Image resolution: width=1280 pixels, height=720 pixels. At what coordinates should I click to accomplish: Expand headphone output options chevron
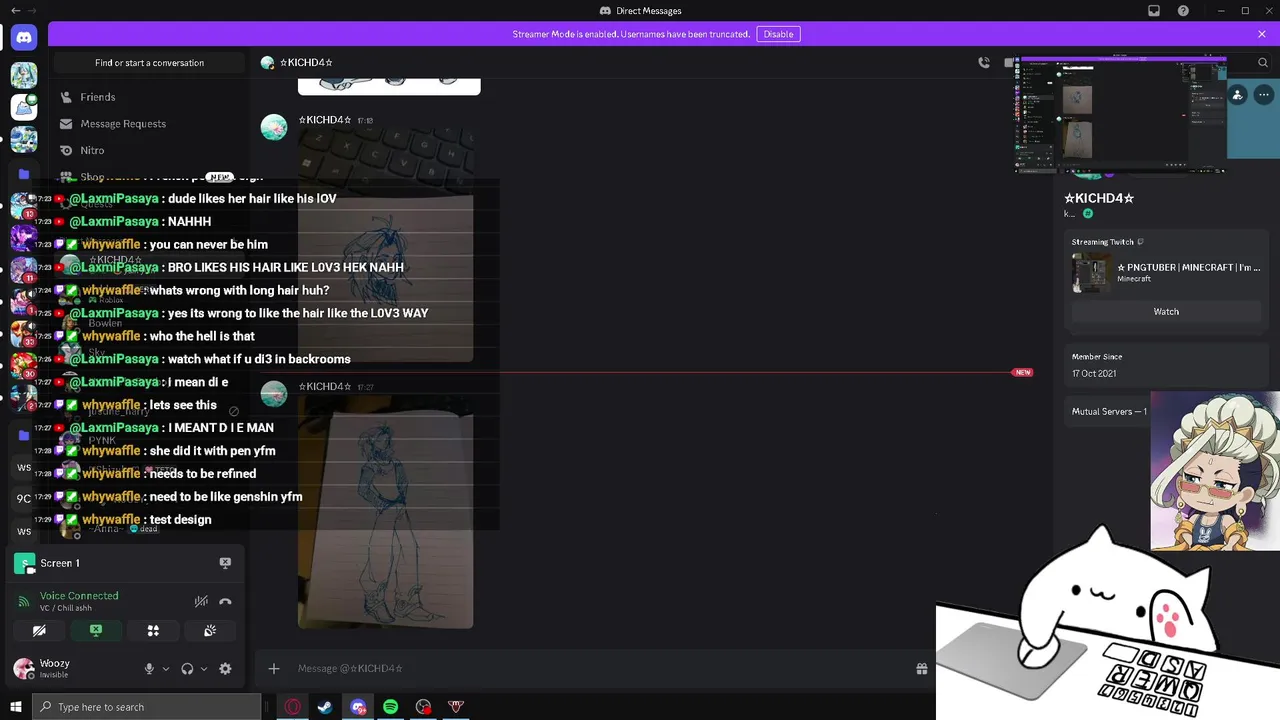(204, 669)
